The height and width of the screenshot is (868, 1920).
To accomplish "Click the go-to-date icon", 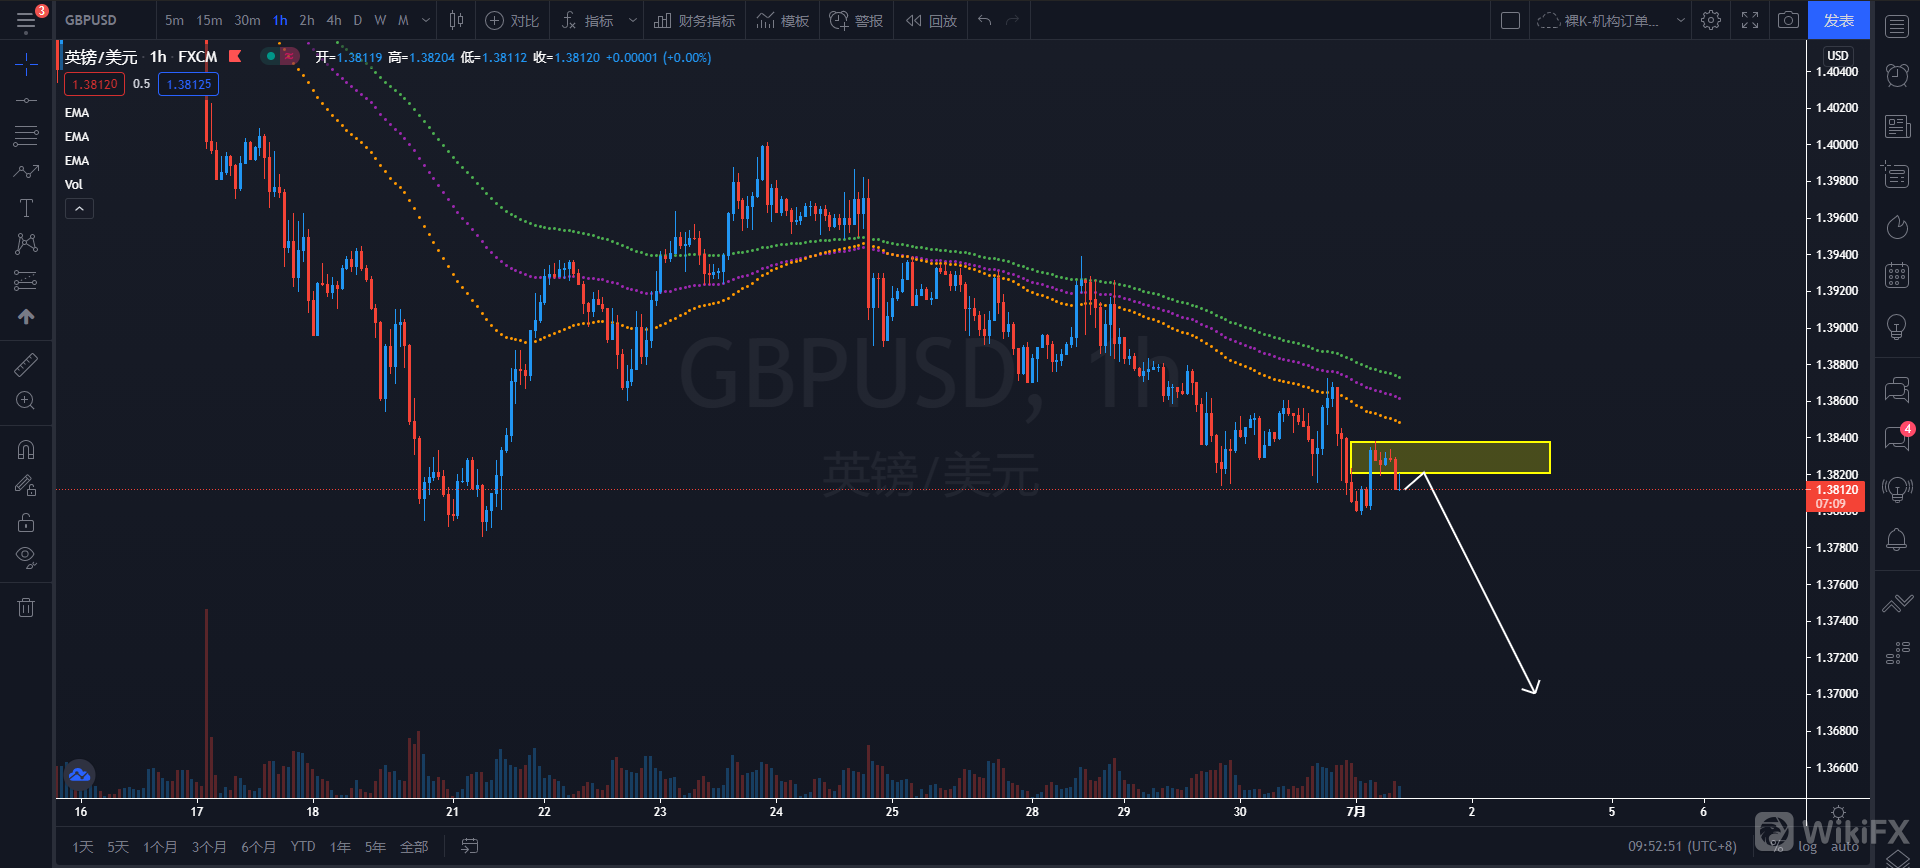I will coord(469,846).
